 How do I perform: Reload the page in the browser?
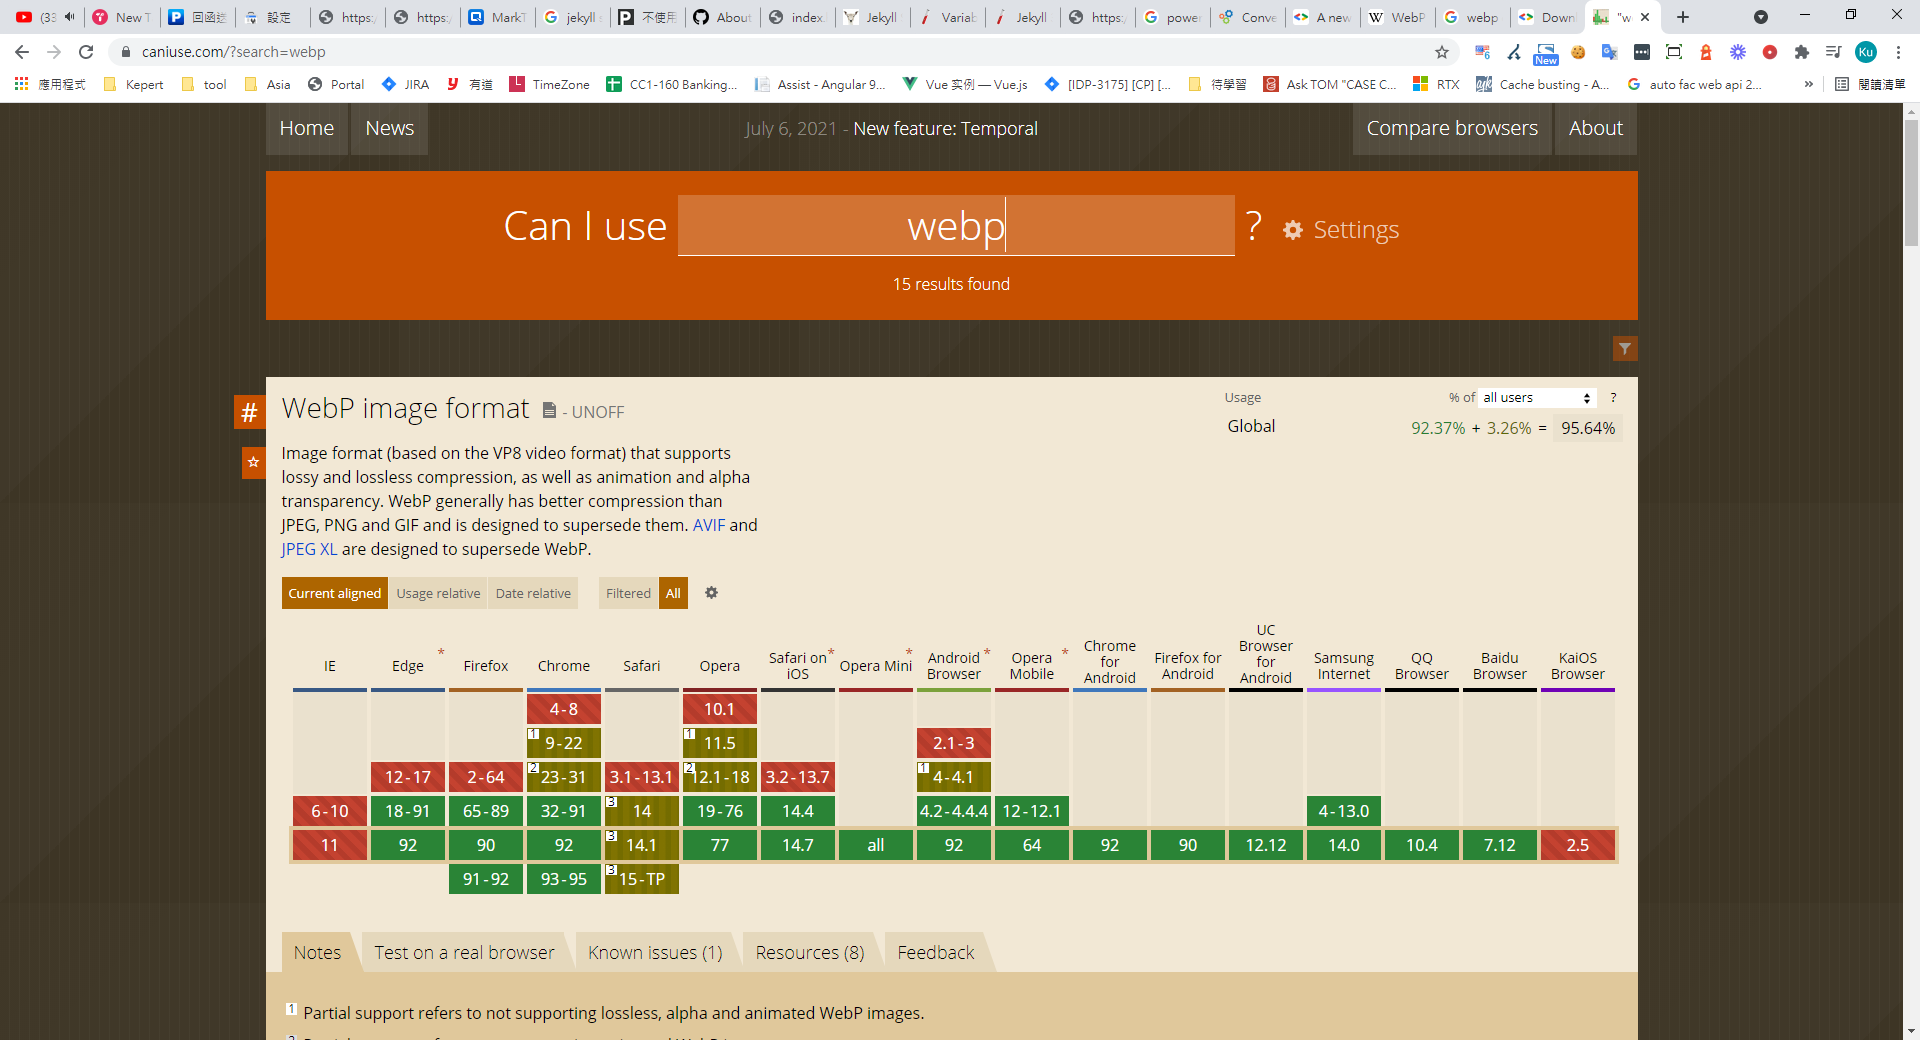pos(87,52)
